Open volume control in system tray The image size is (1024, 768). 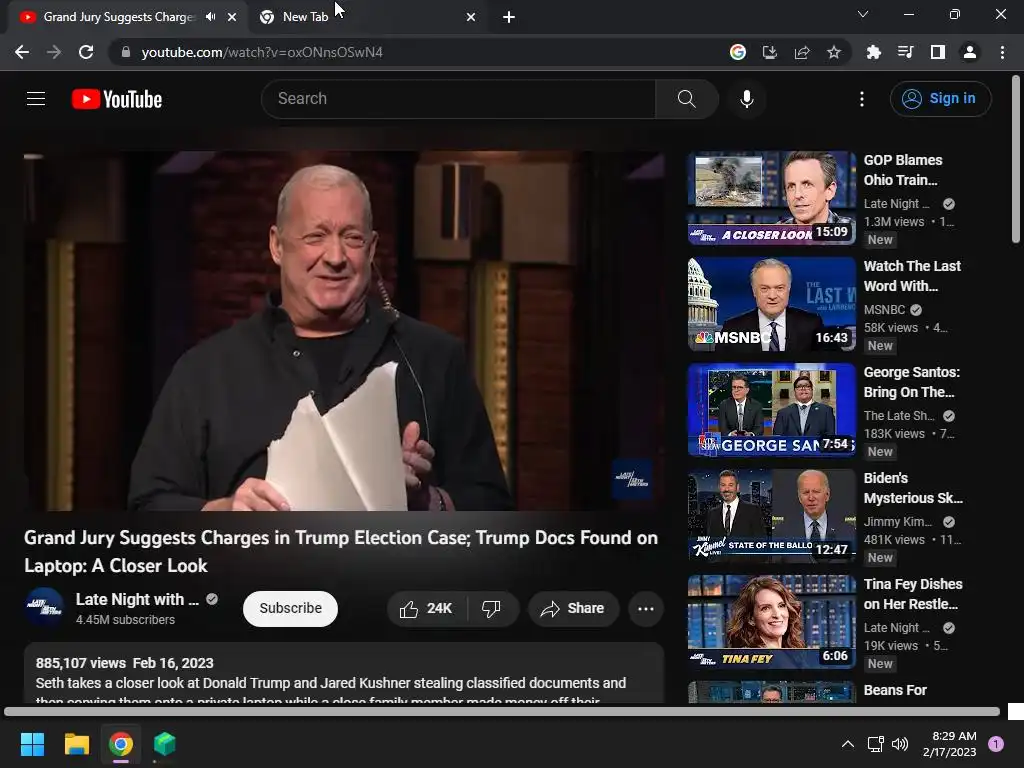click(x=900, y=744)
